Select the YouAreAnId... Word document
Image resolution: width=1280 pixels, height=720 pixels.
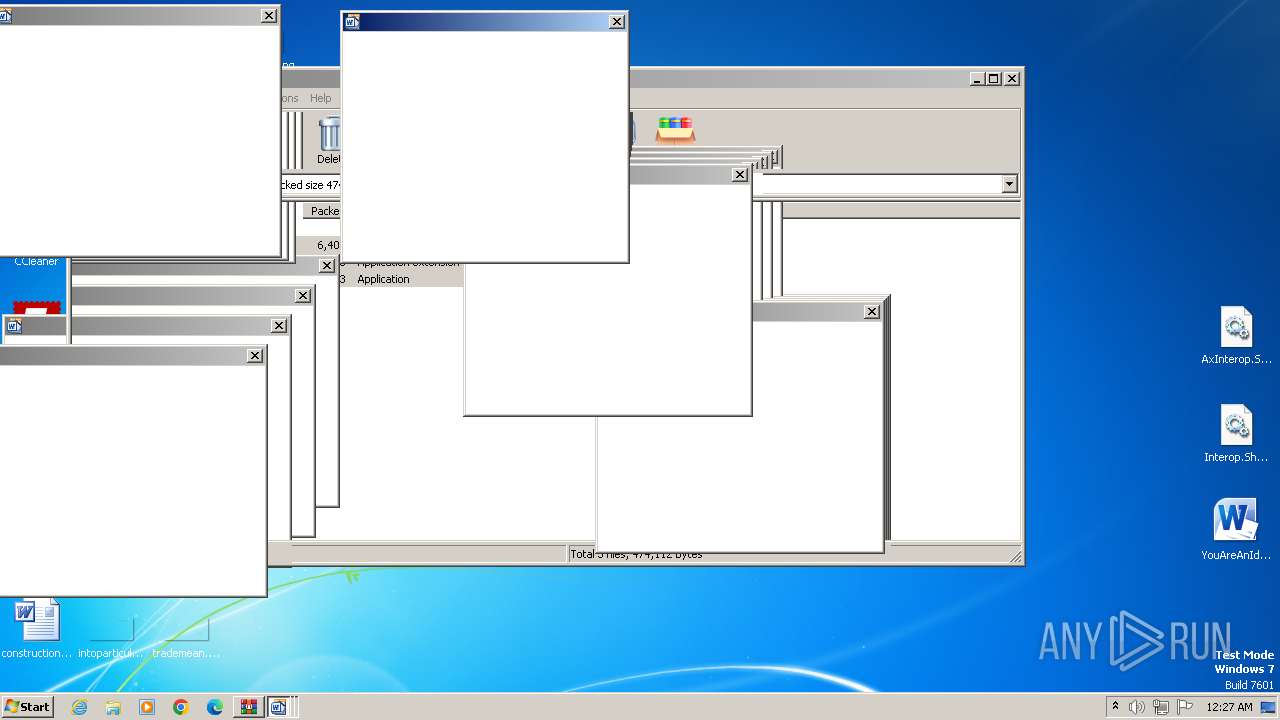(1236, 530)
